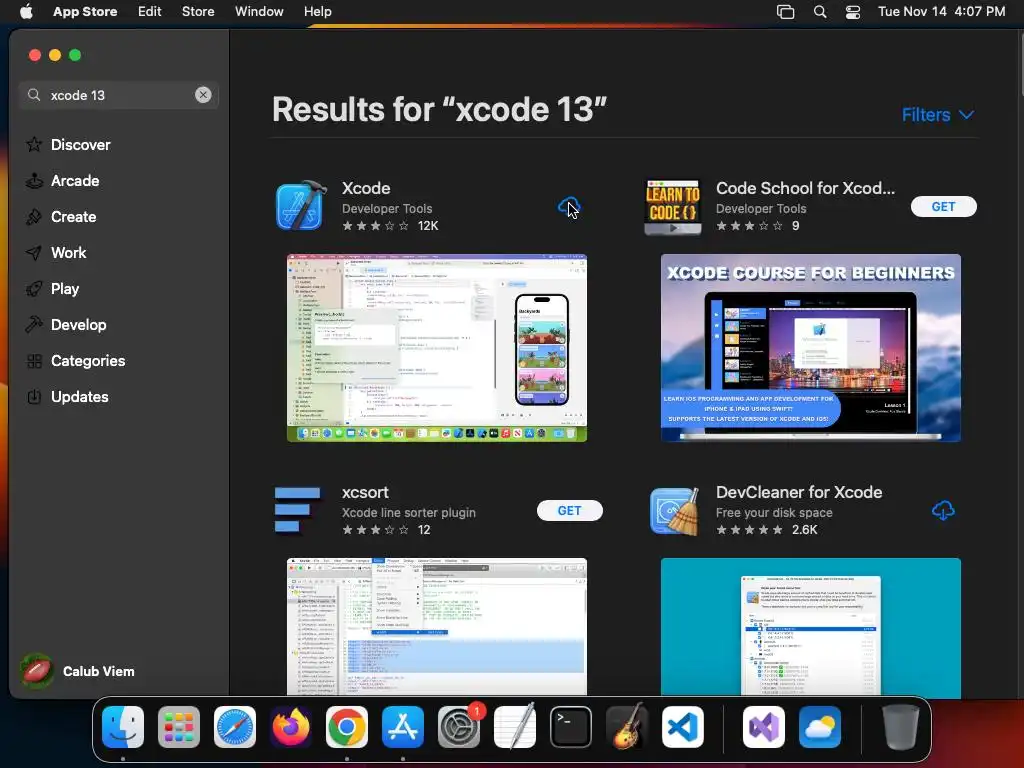This screenshot has height=768, width=1024.
Task: Open Finder from the Dock
Action: point(123,727)
